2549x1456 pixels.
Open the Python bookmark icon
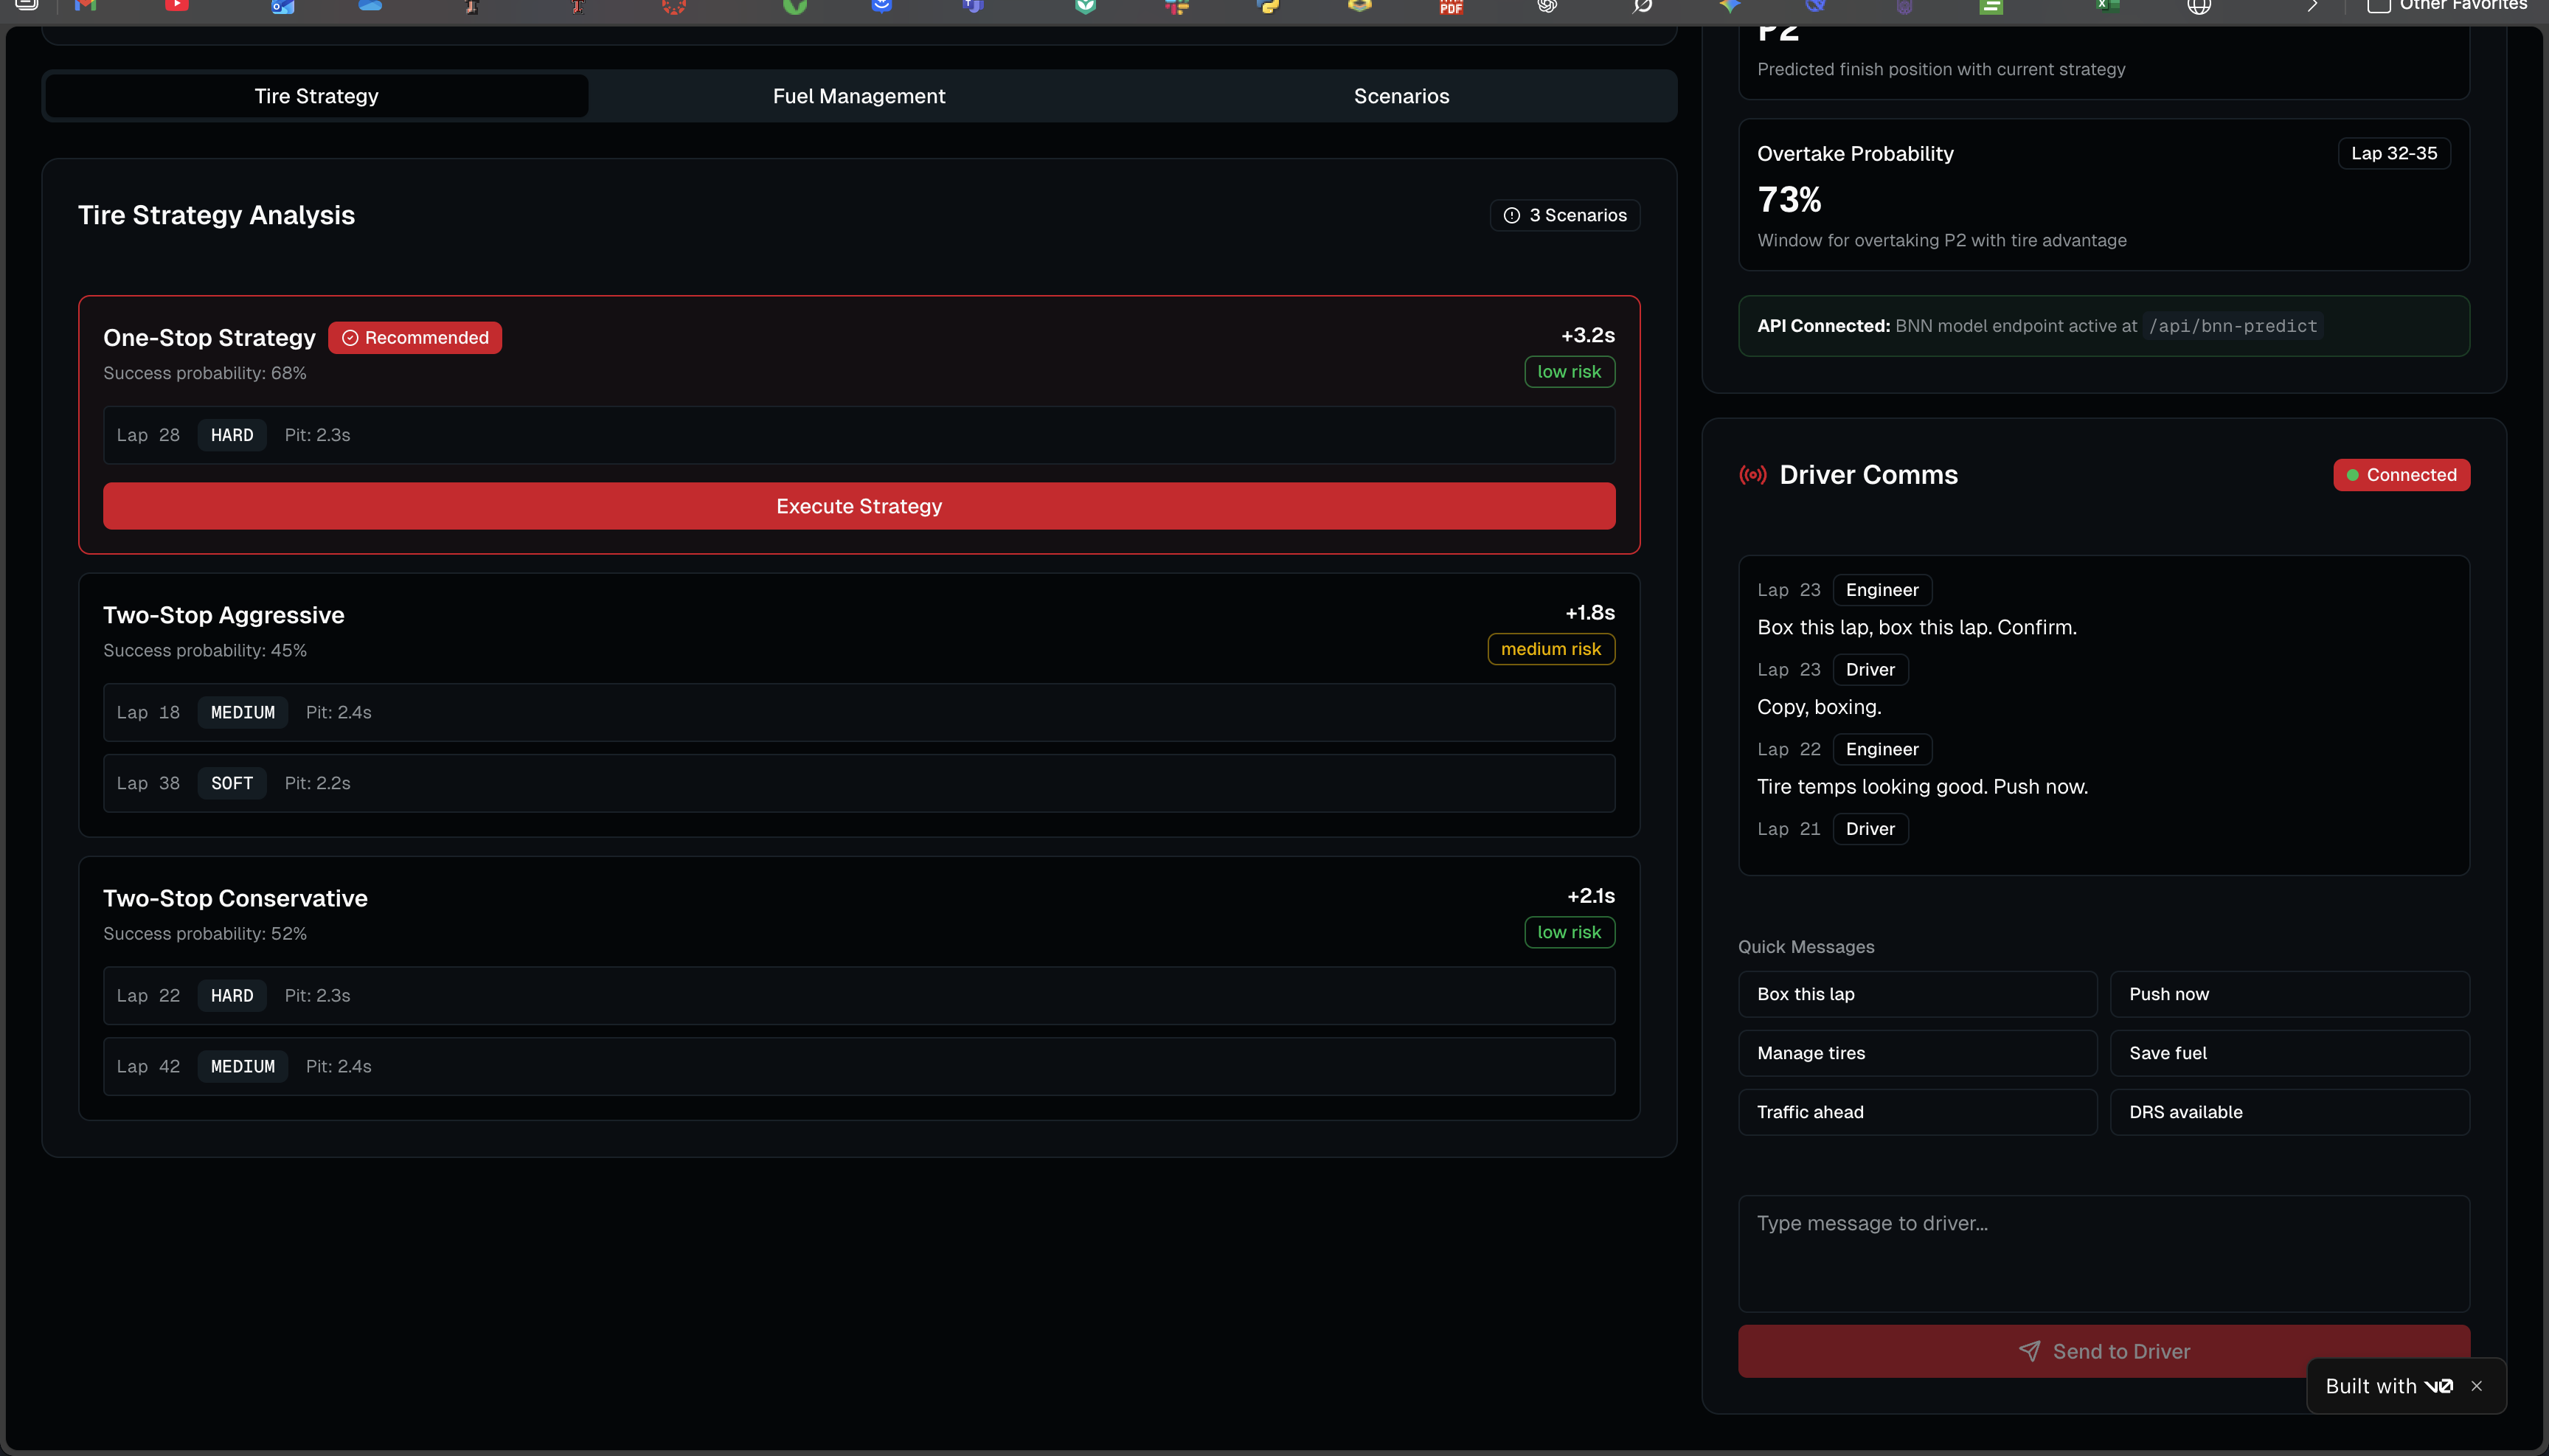[1268, 6]
